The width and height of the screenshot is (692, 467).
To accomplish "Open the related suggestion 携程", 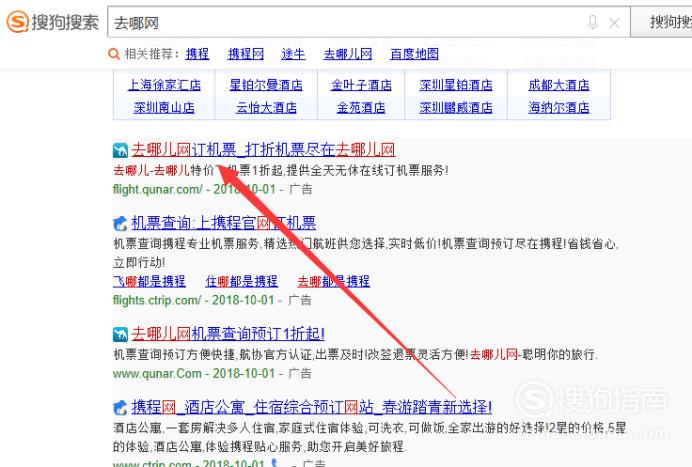I will (197, 54).
